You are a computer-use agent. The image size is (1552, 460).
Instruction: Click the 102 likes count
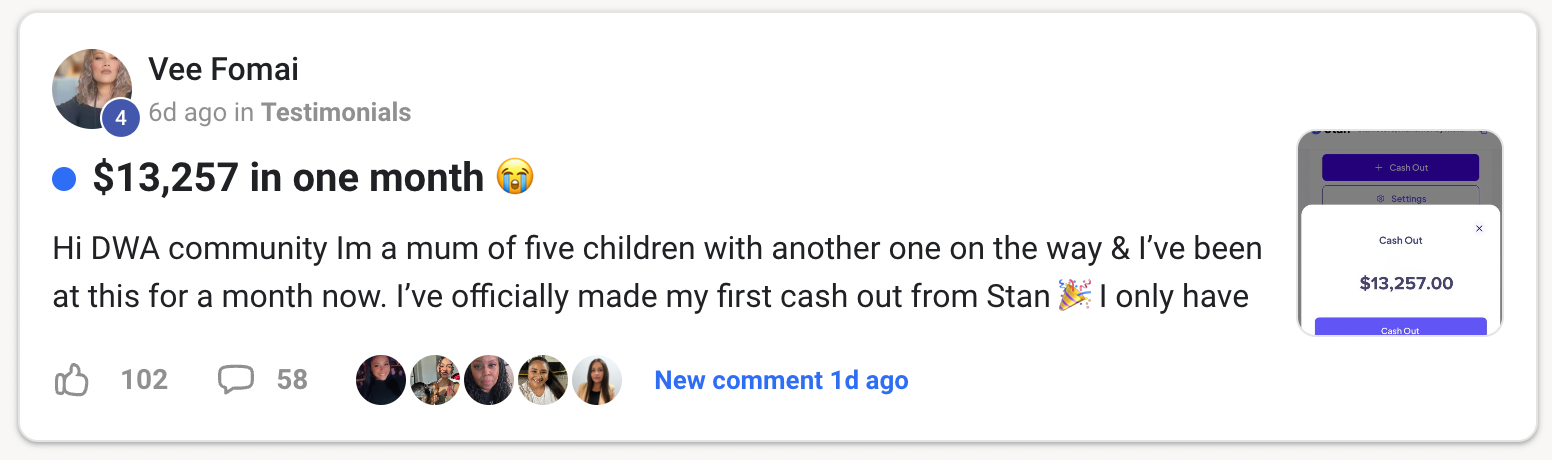(x=144, y=380)
